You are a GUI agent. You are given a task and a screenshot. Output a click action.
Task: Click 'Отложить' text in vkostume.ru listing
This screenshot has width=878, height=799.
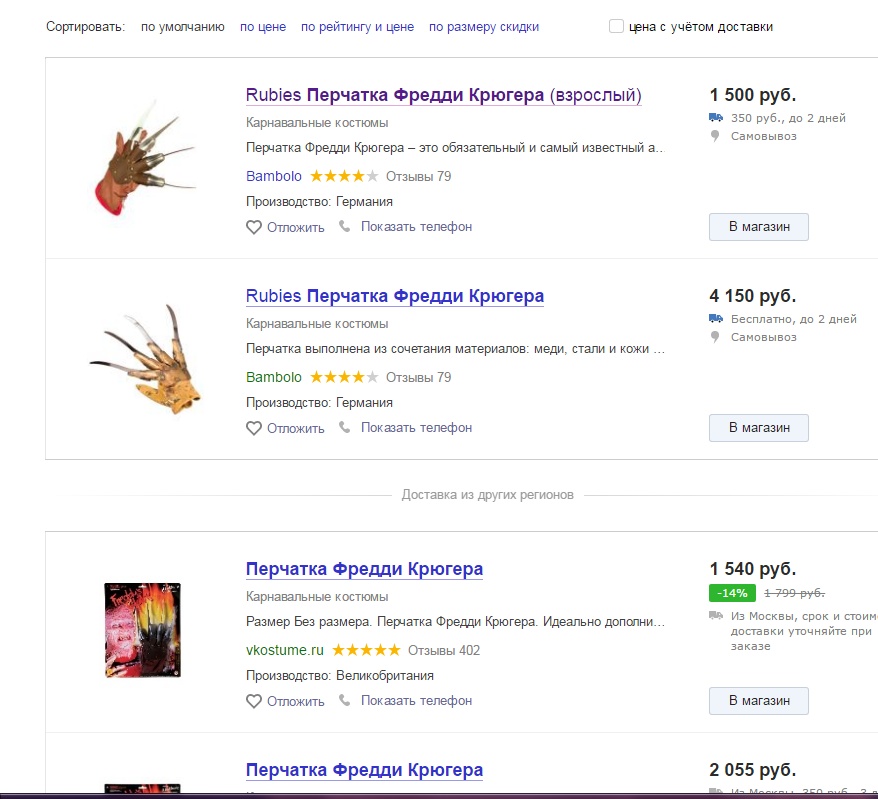[x=296, y=702]
